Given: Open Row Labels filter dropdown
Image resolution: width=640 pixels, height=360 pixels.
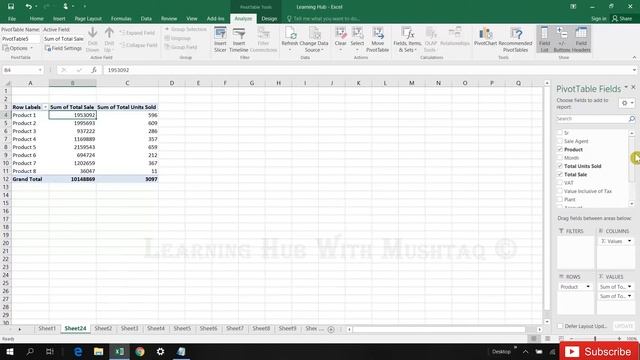Looking at the screenshot, I should [45, 107].
